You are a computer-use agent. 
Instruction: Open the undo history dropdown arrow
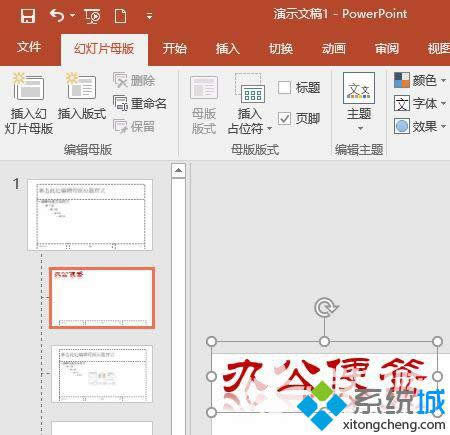[x=72, y=15]
